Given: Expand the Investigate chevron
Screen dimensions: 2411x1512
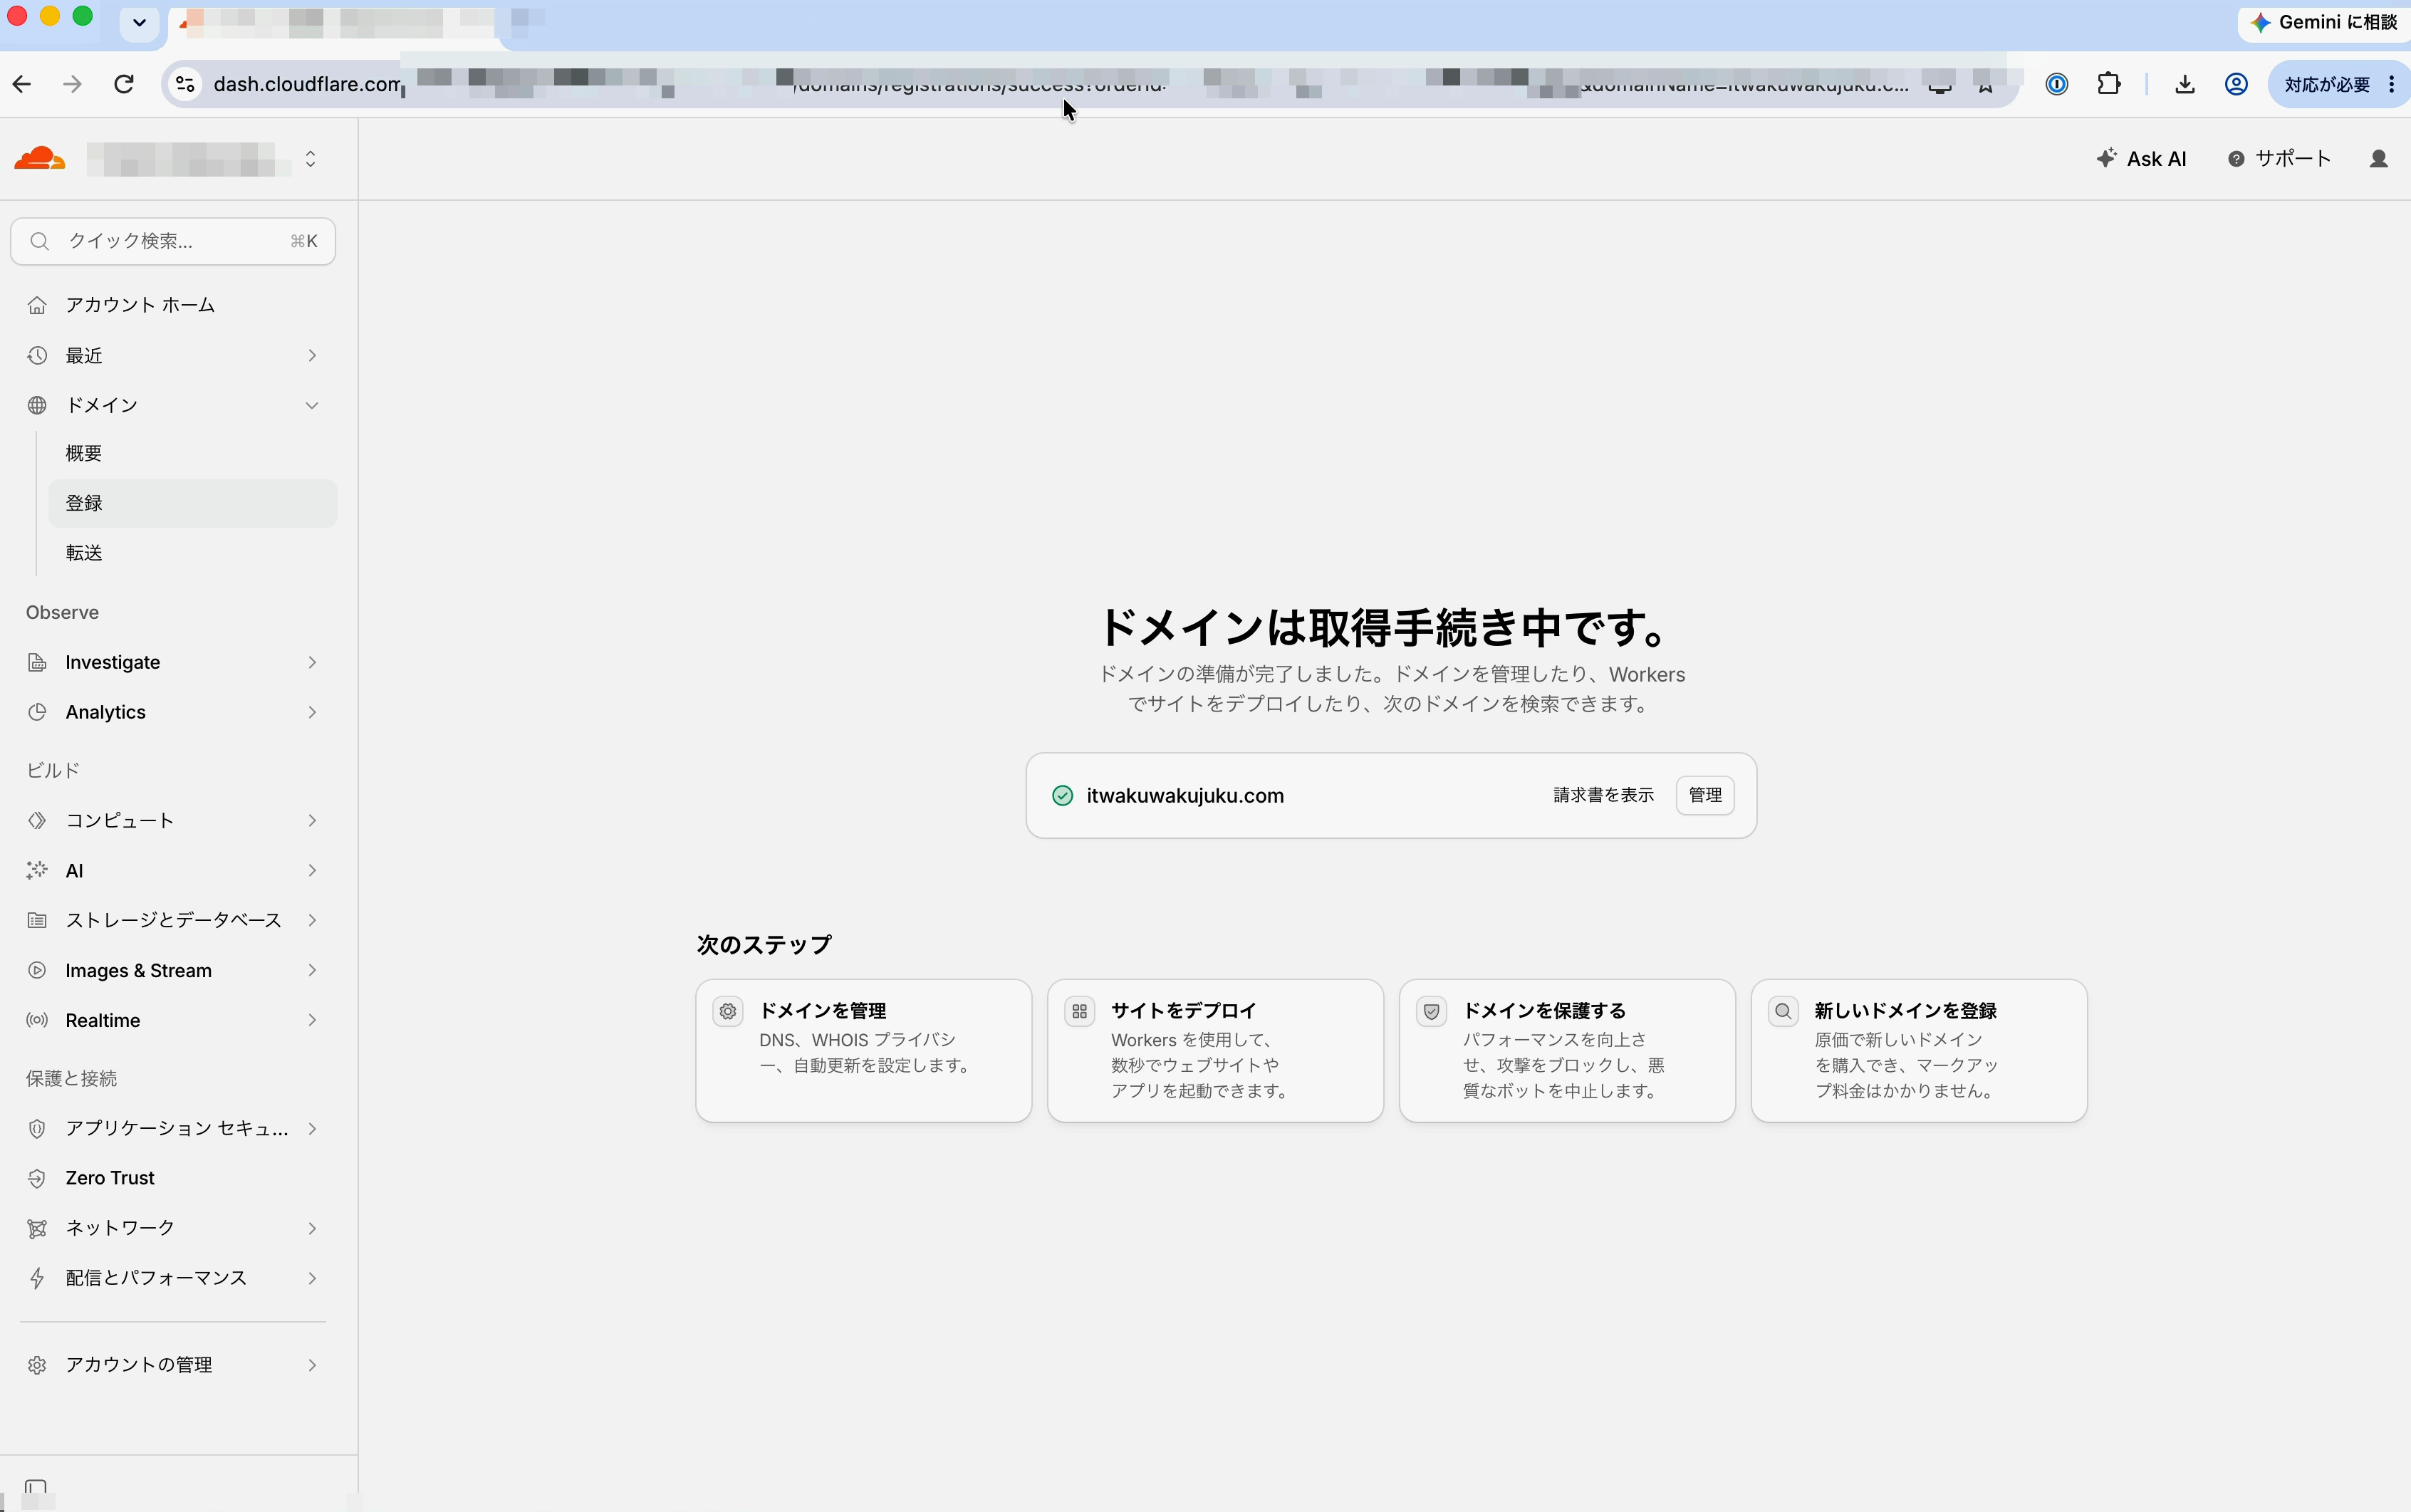Looking at the screenshot, I should (312, 662).
